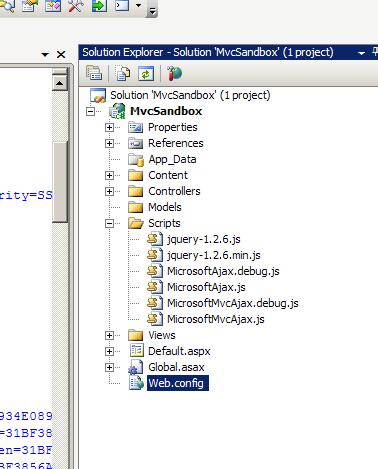
Task: Click the green Start arrow toolbar icon
Action: 99,6
